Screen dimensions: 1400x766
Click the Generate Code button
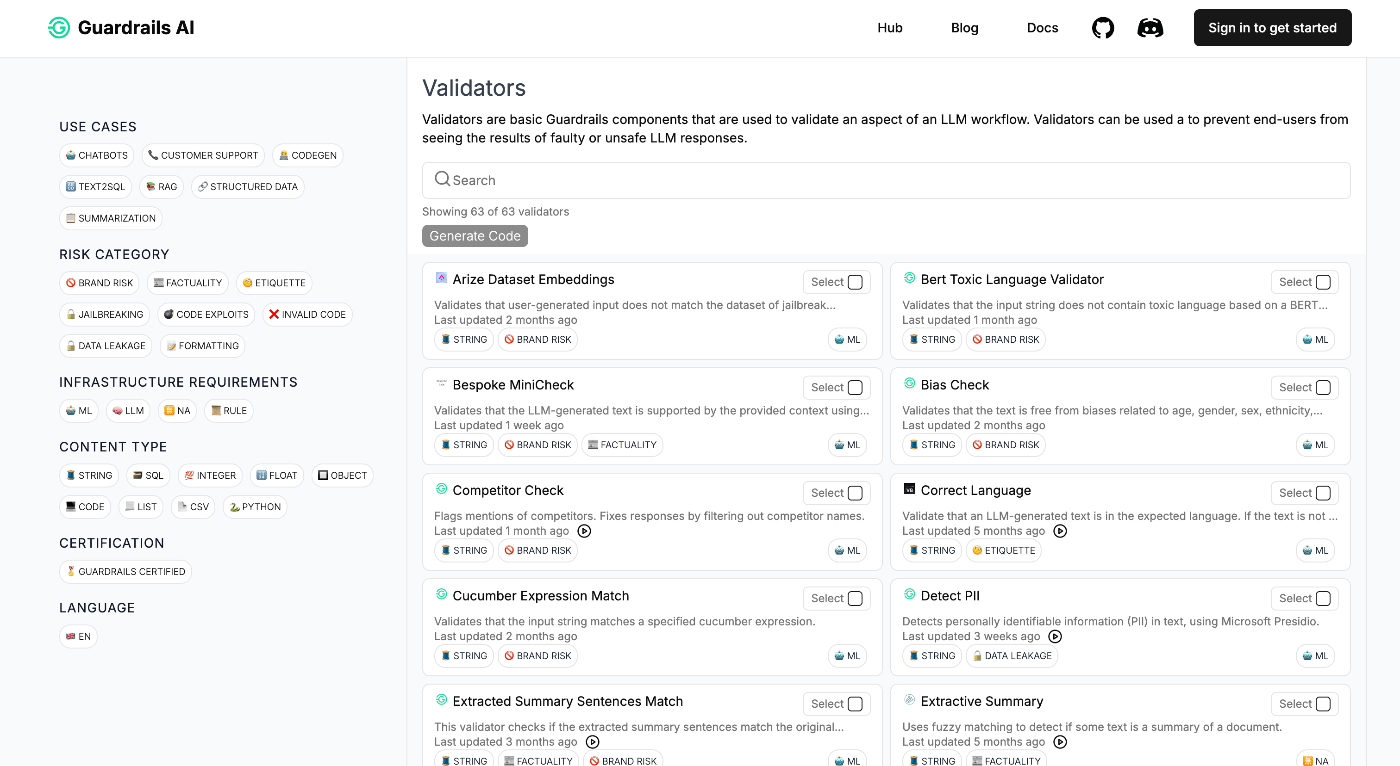click(x=475, y=236)
